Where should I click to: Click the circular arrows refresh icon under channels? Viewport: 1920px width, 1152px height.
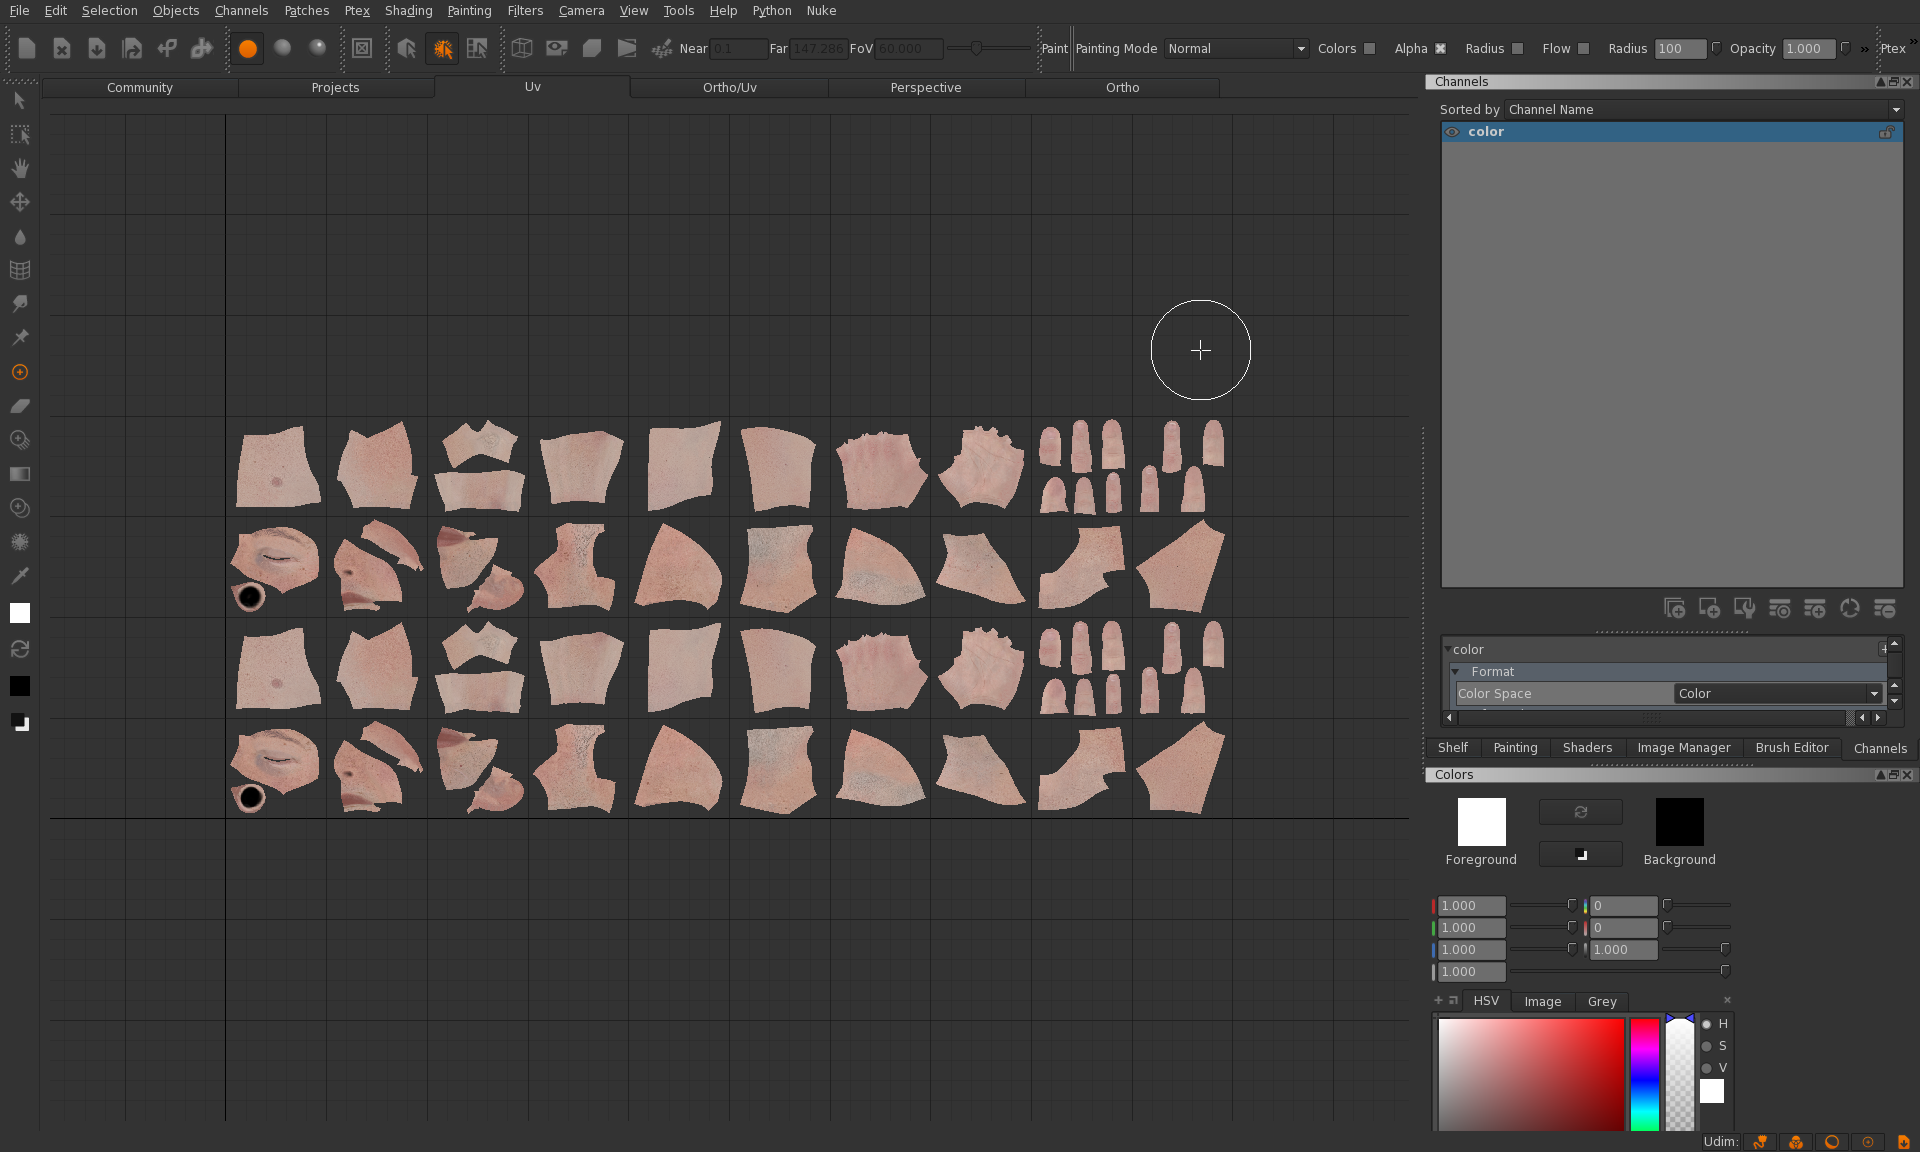[x=1849, y=608]
